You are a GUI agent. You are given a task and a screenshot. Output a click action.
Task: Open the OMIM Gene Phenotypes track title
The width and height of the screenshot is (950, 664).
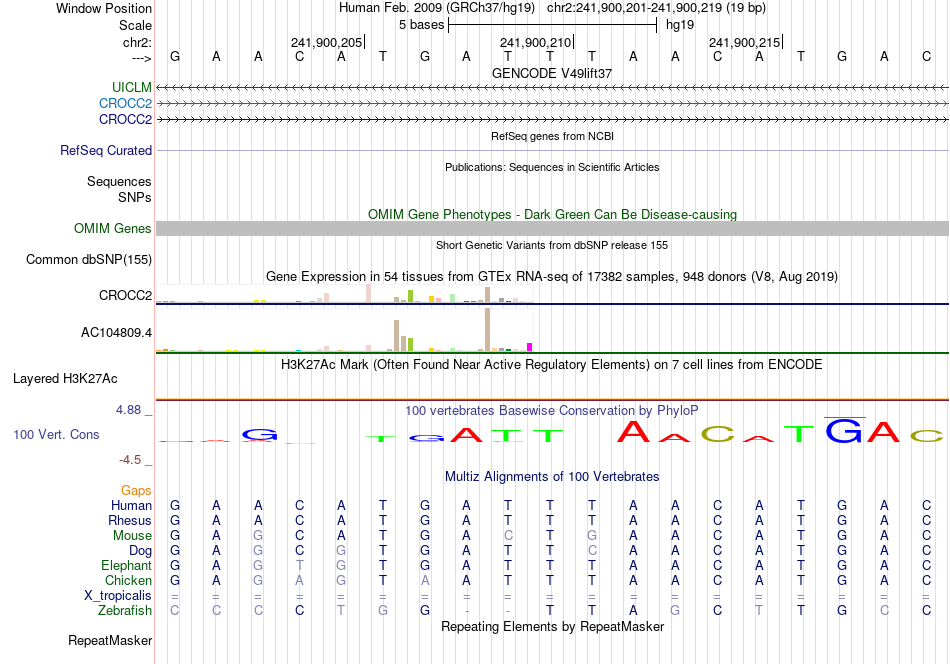tap(552, 214)
